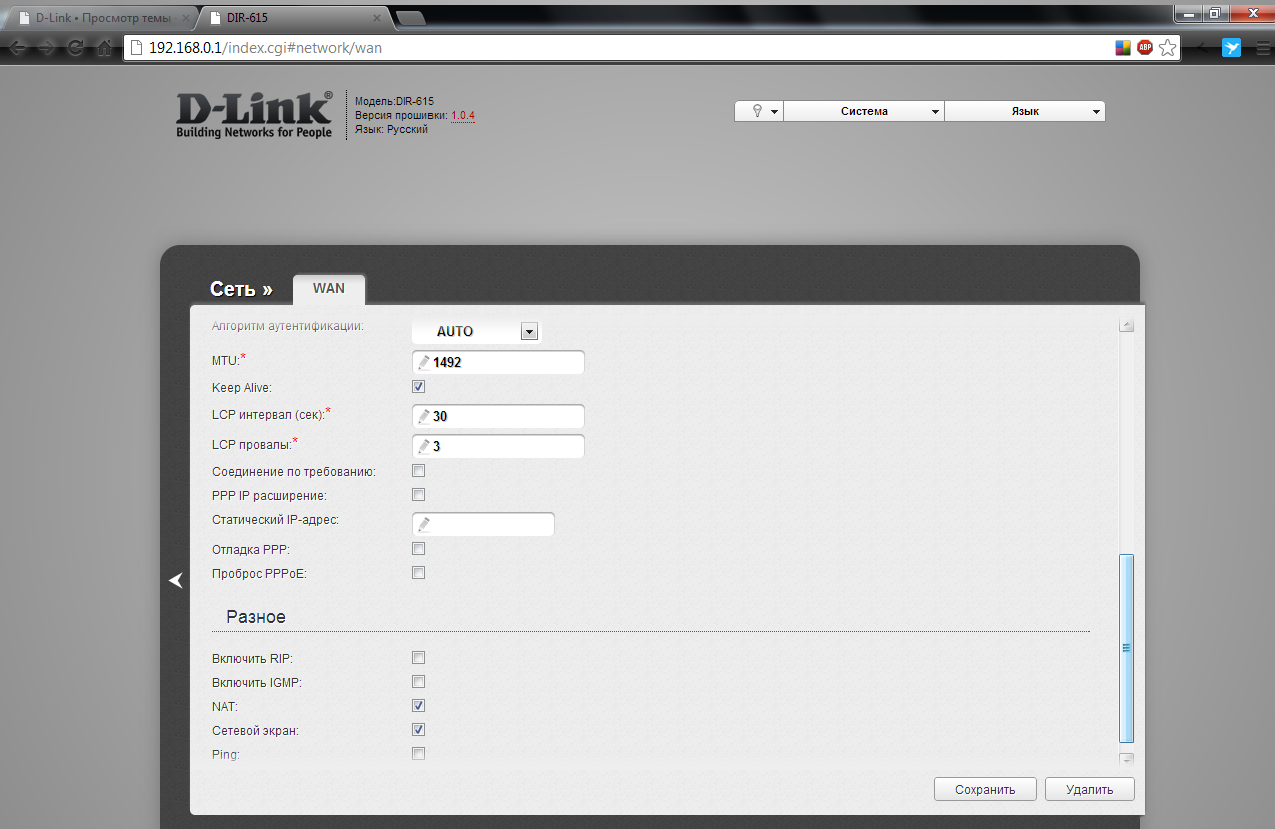This screenshot has height=829, width=1275.
Task: Enable Соединение по требованию checkbox
Action: point(419,471)
